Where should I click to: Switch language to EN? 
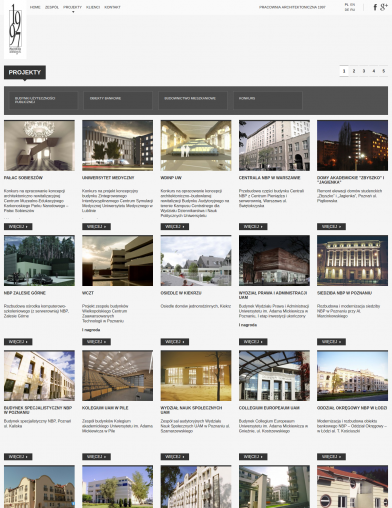click(353, 5)
